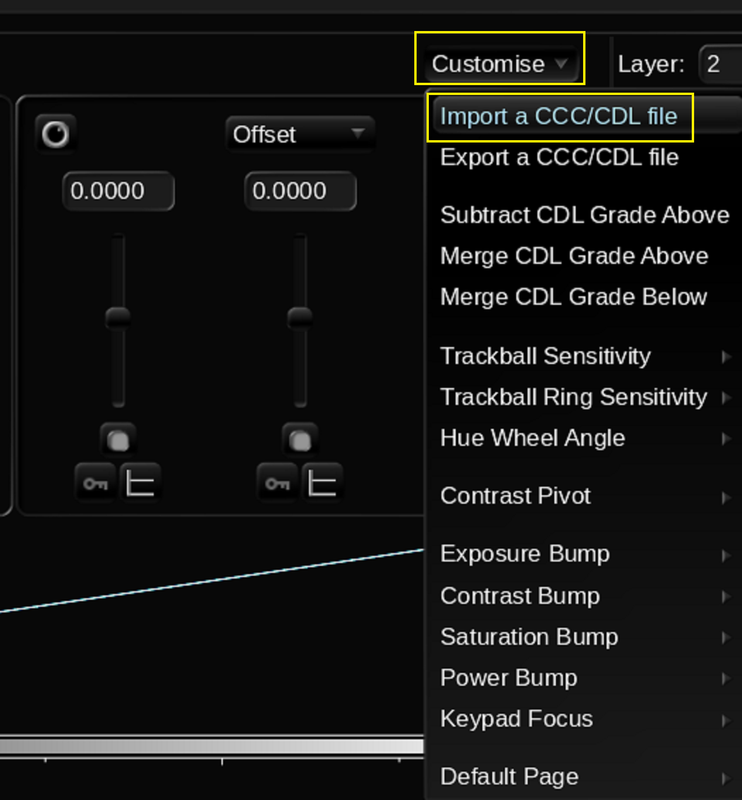Choose Merge CDL Grade Below

pyautogui.click(x=584, y=297)
